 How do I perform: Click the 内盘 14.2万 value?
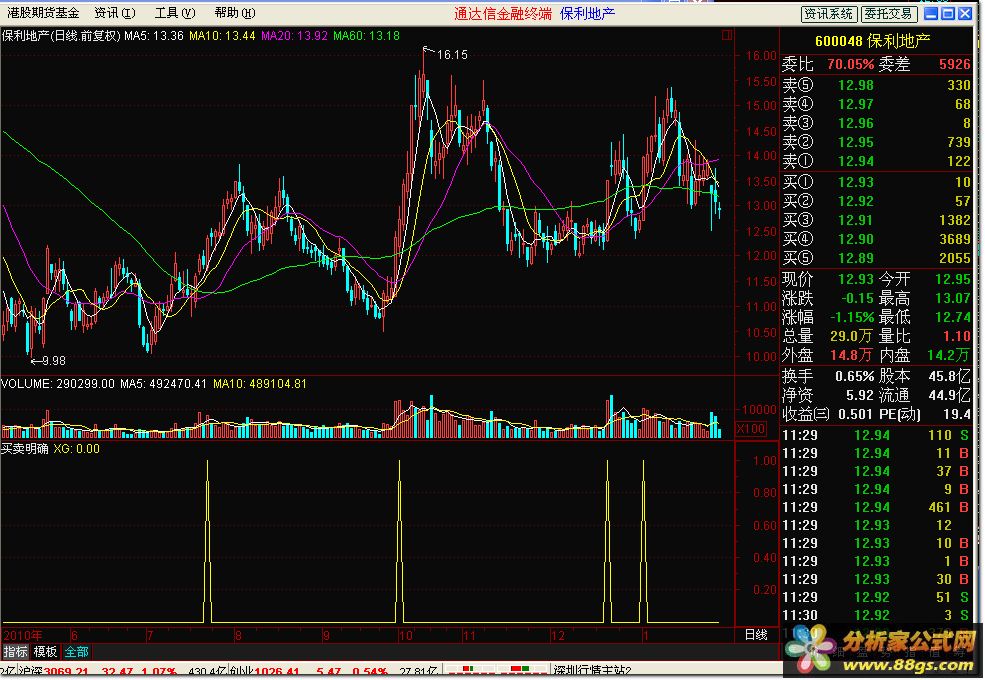point(949,355)
